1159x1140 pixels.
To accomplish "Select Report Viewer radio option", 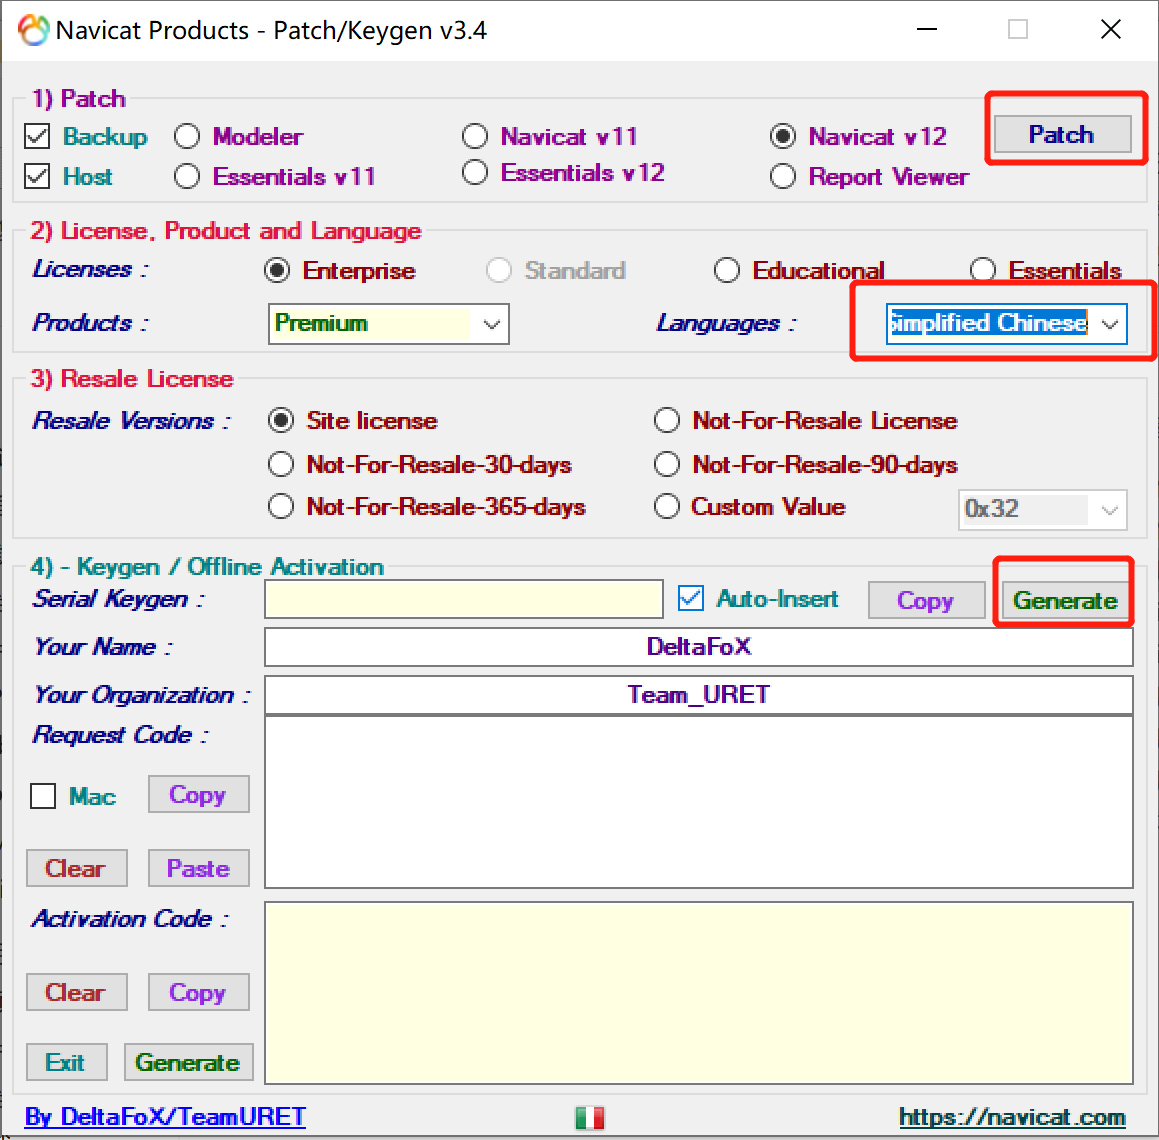I will [783, 177].
